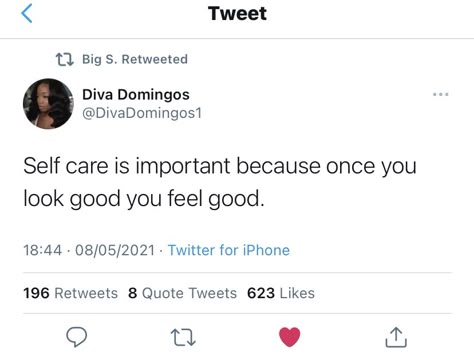Tap the share upload icon
The width and height of the screenshot is (474, 360).
(x=396, y=337)
